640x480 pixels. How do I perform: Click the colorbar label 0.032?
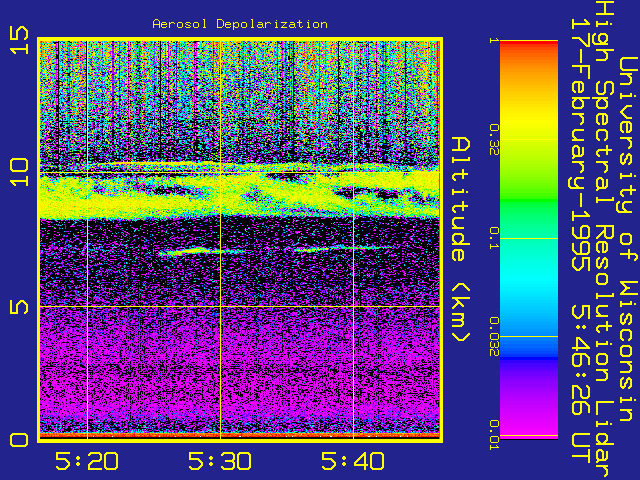(x=494, y=336)
